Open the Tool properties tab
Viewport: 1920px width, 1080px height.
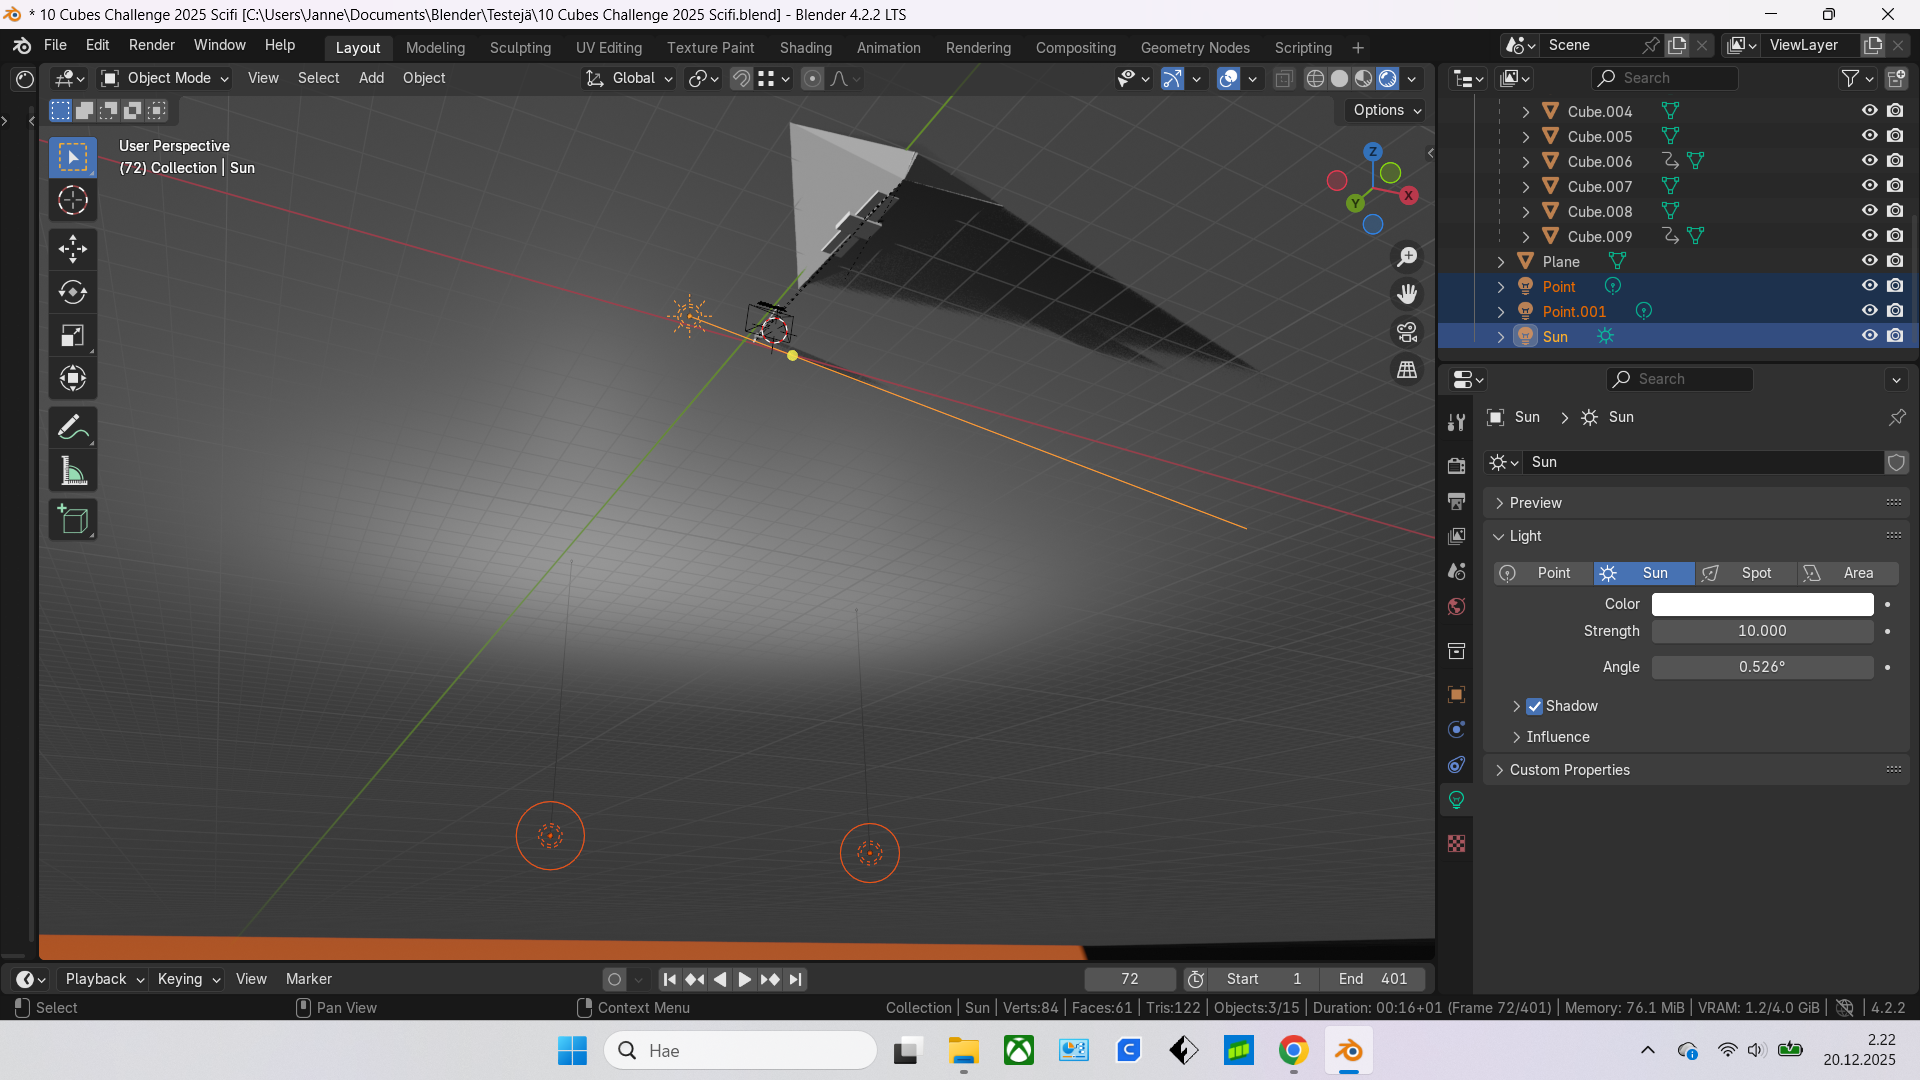pyautogui.click(x=1457, y=423)
